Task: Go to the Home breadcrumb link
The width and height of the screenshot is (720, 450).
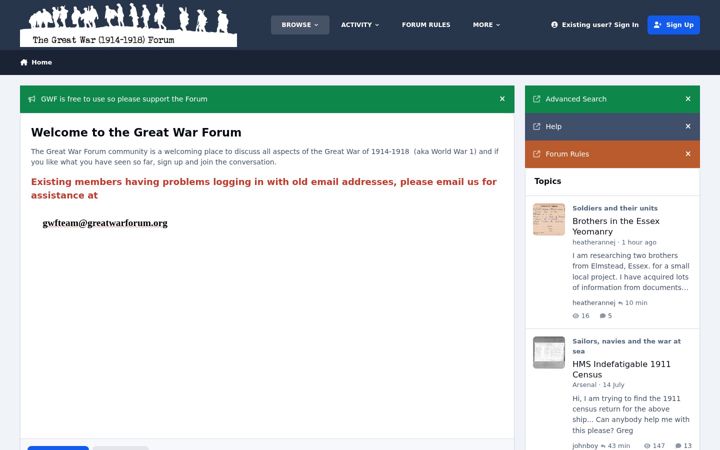Action: (41, 62)
